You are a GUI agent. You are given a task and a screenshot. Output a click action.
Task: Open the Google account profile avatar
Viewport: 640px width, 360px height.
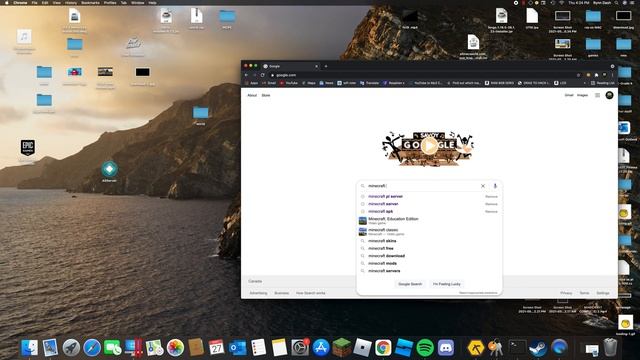[x=609, y=95]
